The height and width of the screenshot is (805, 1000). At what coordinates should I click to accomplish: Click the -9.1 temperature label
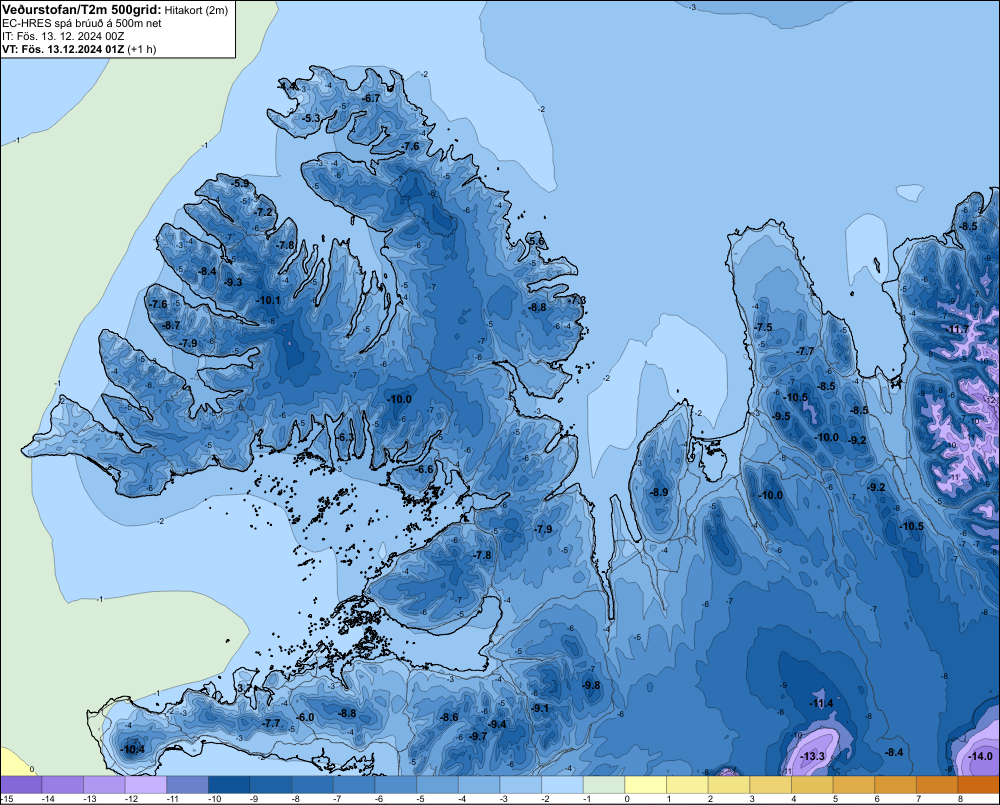(540, 708)
